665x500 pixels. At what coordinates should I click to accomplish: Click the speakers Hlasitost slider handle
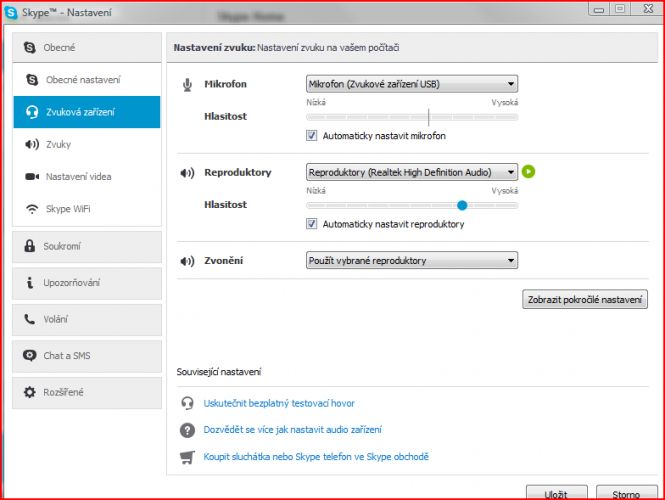[462, 205]
